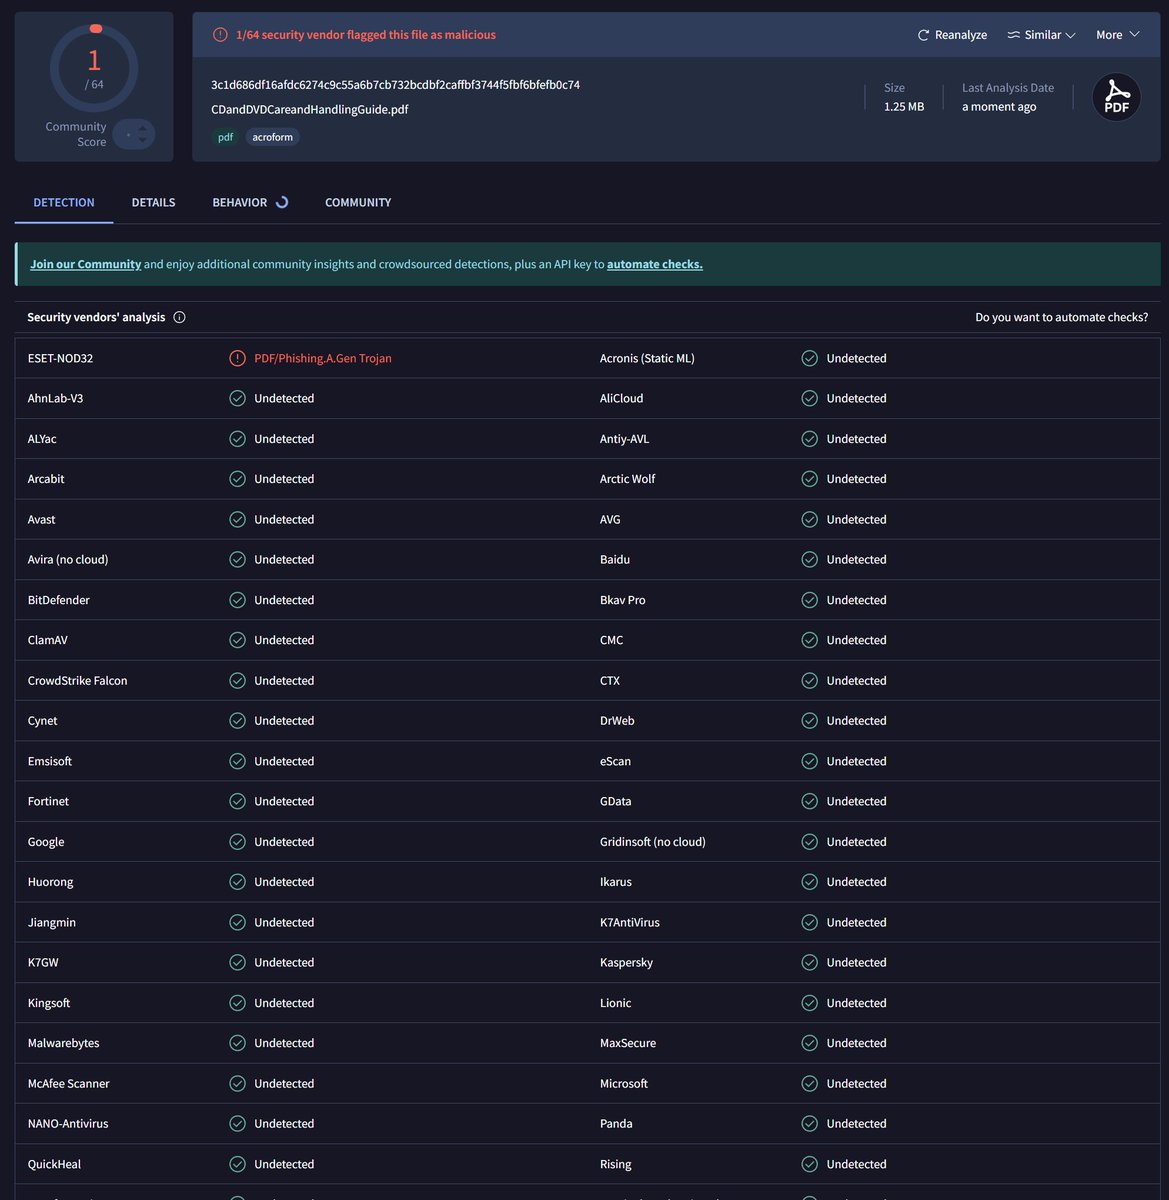1169x1200 pixels.
Task: Follow the Join our Community link
Action: coord(85,264)
